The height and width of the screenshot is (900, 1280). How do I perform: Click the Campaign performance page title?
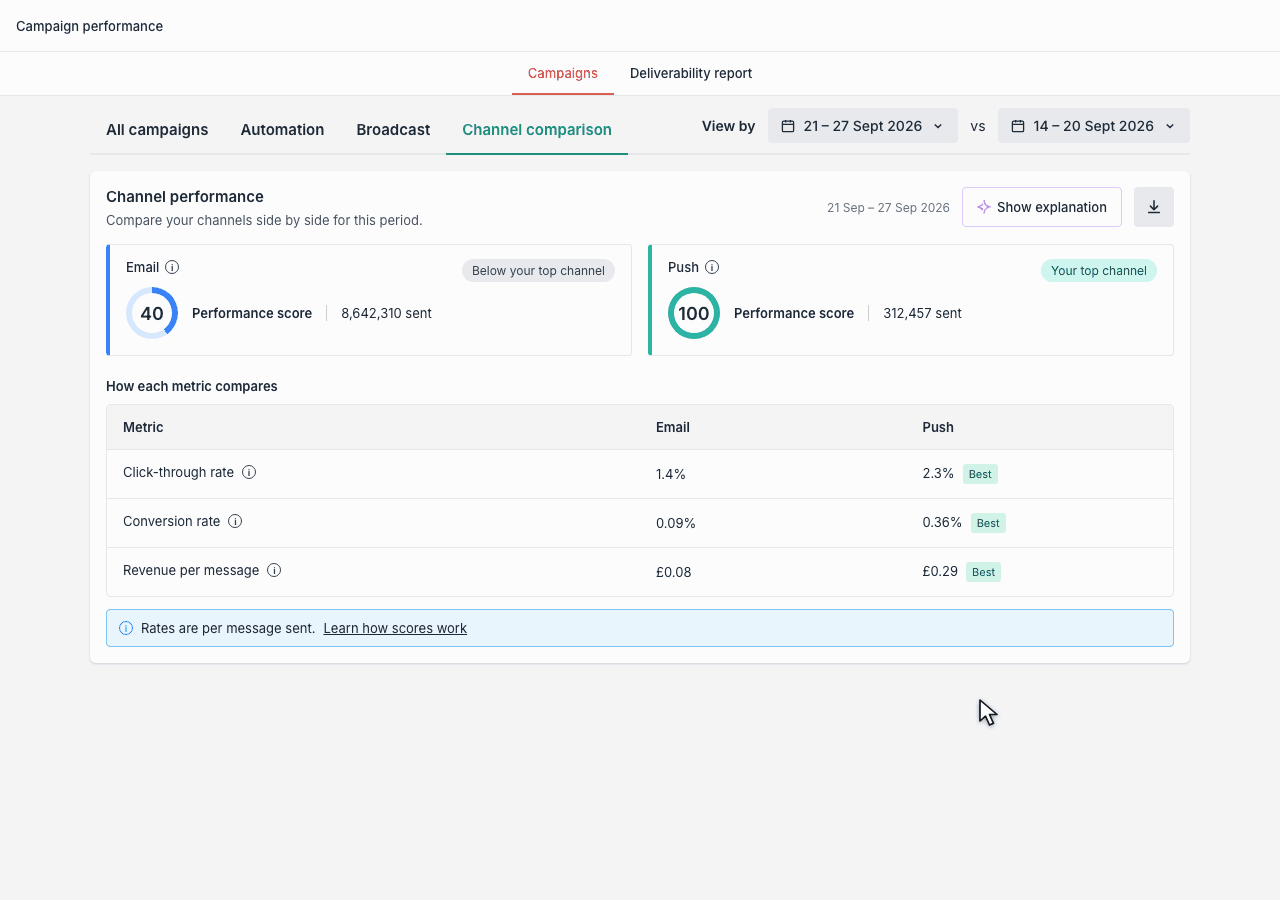[x=90, y=26]
